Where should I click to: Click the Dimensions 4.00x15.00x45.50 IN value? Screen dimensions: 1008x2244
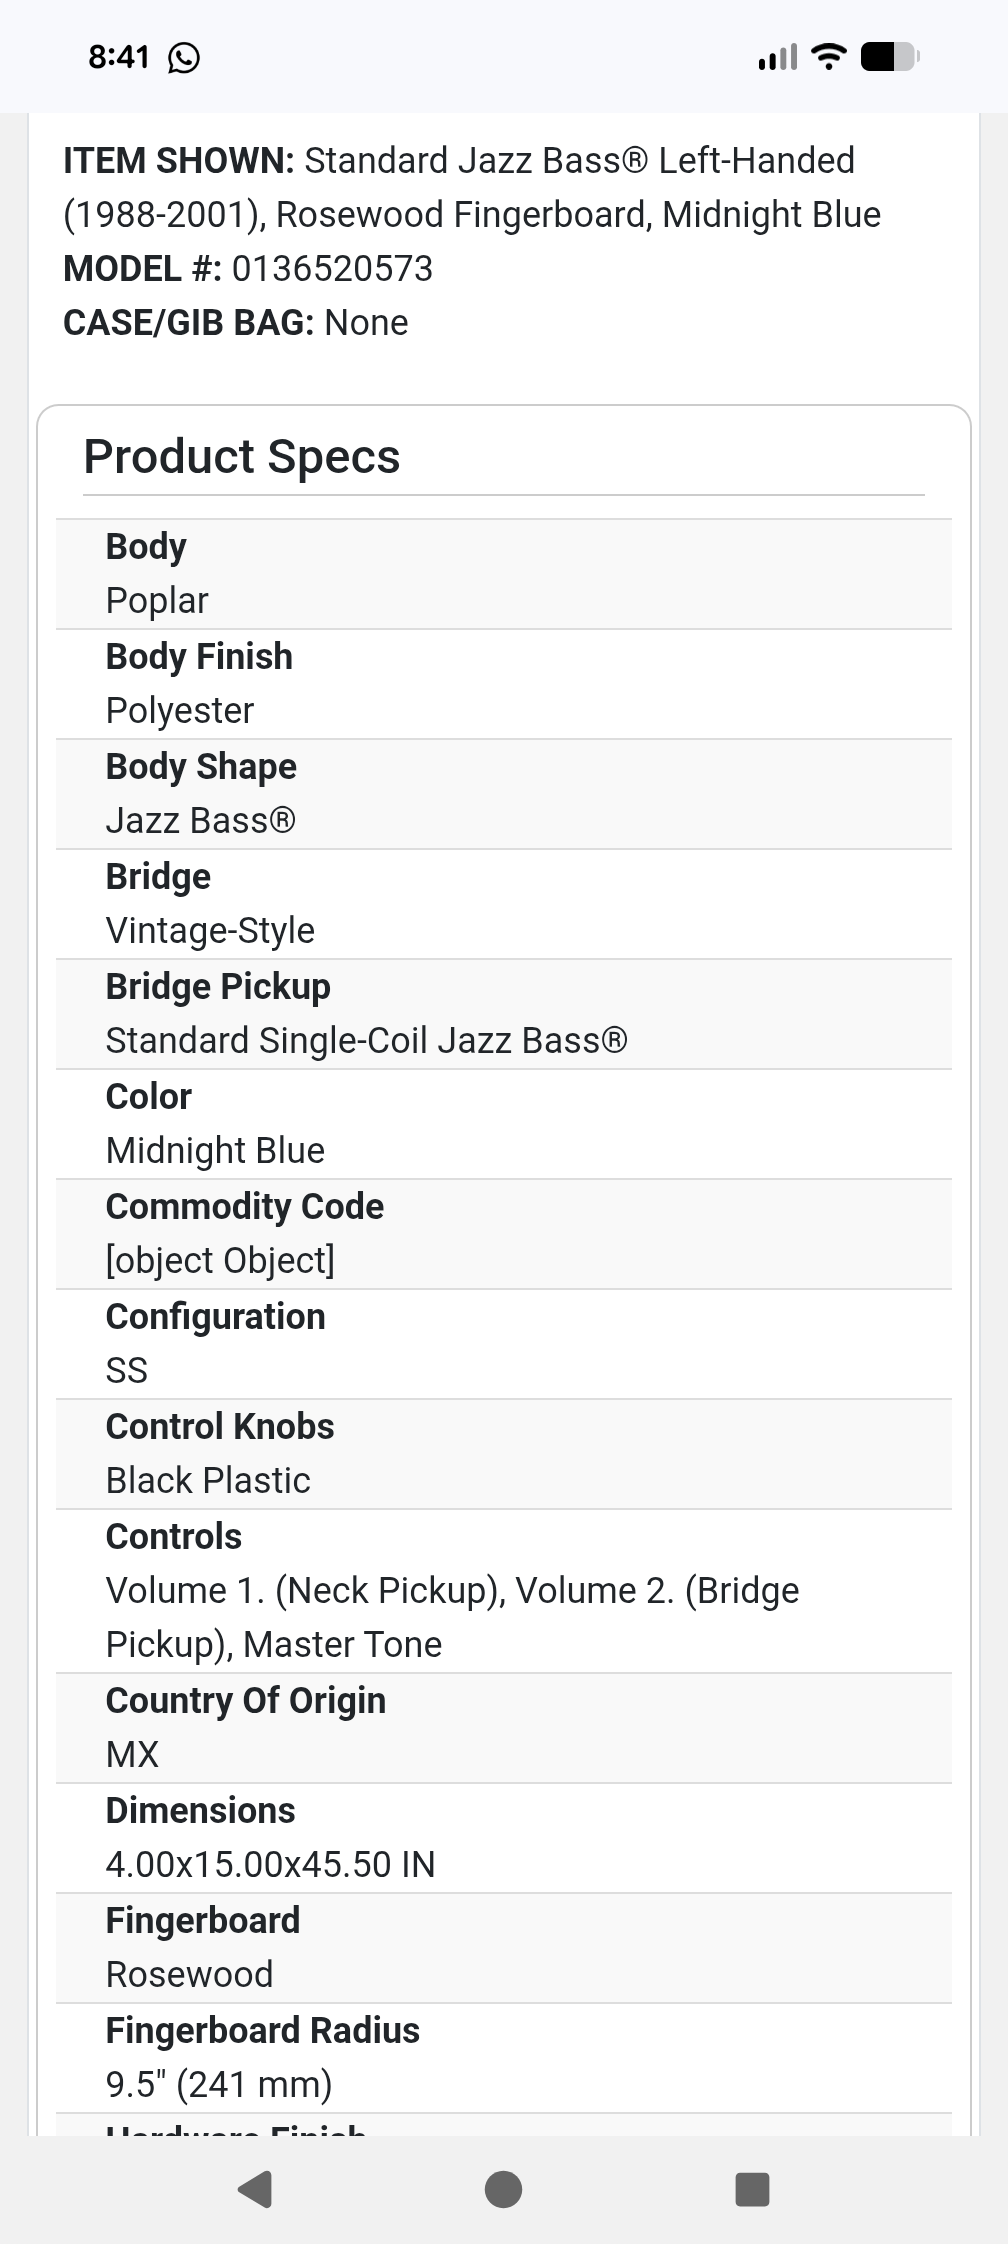pyautogui.click(x=270, y=1864)
